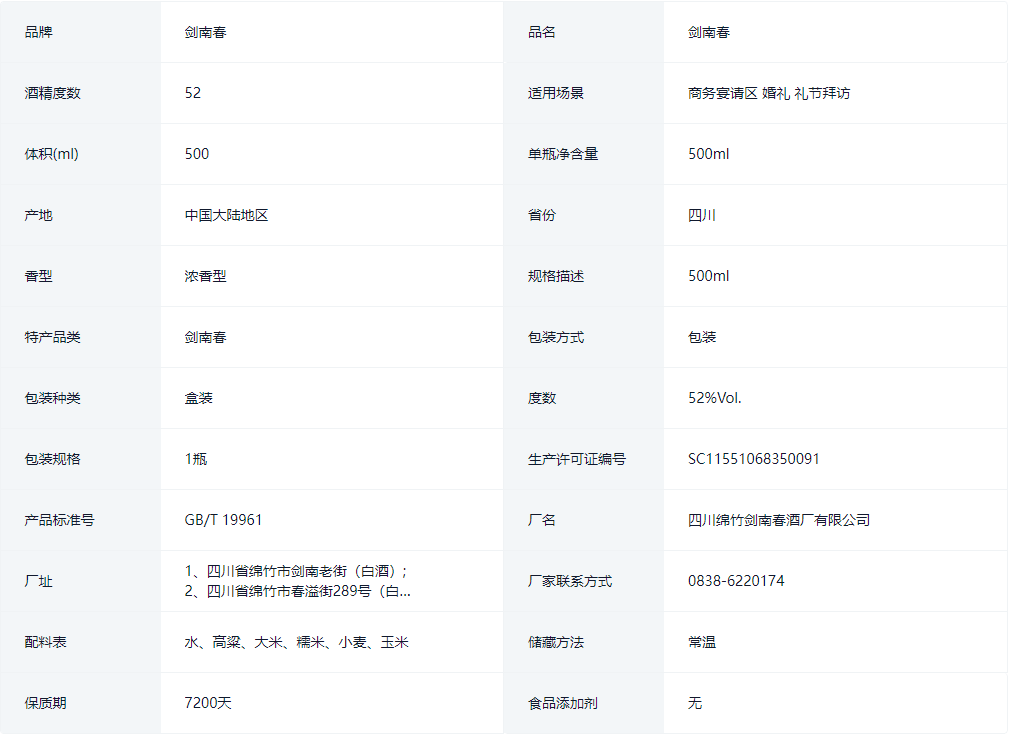Click ingredients 水、高粱、大米、糯米、小麦、玉米
1020x744 pixels.
(x=297, y=643)
